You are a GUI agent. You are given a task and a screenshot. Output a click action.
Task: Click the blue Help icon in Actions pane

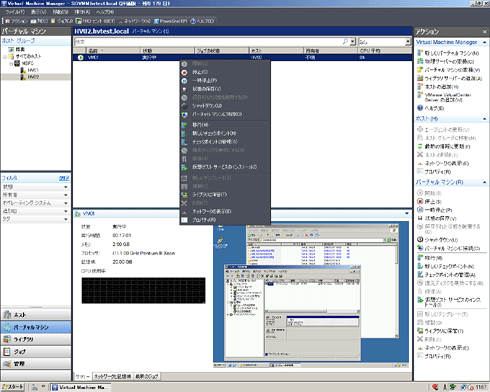pyautogui.click(x=420, y=108)
